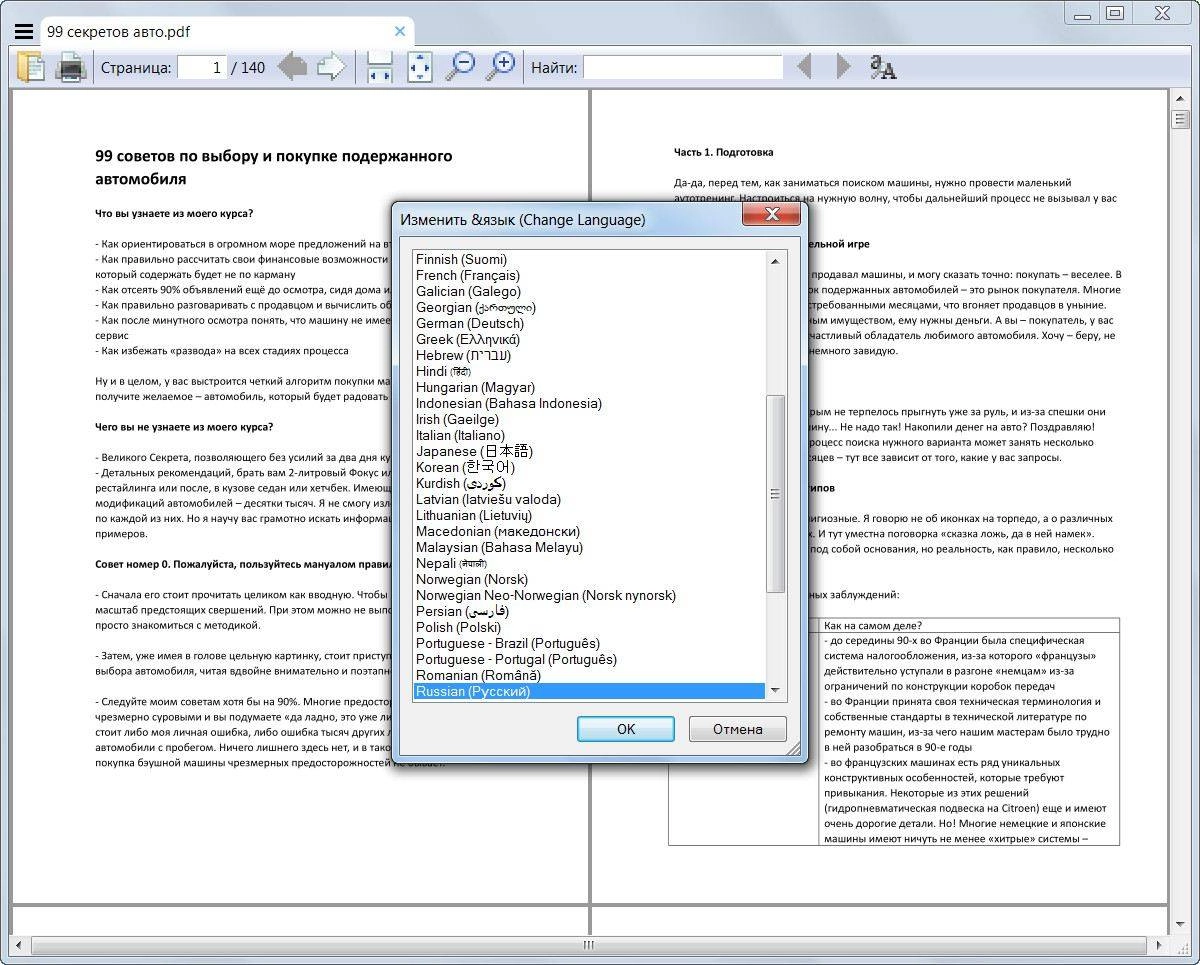Select Kurdish language entry
Image resolution: width=1200 pixels, height=965 pixels.
point(589,483)
